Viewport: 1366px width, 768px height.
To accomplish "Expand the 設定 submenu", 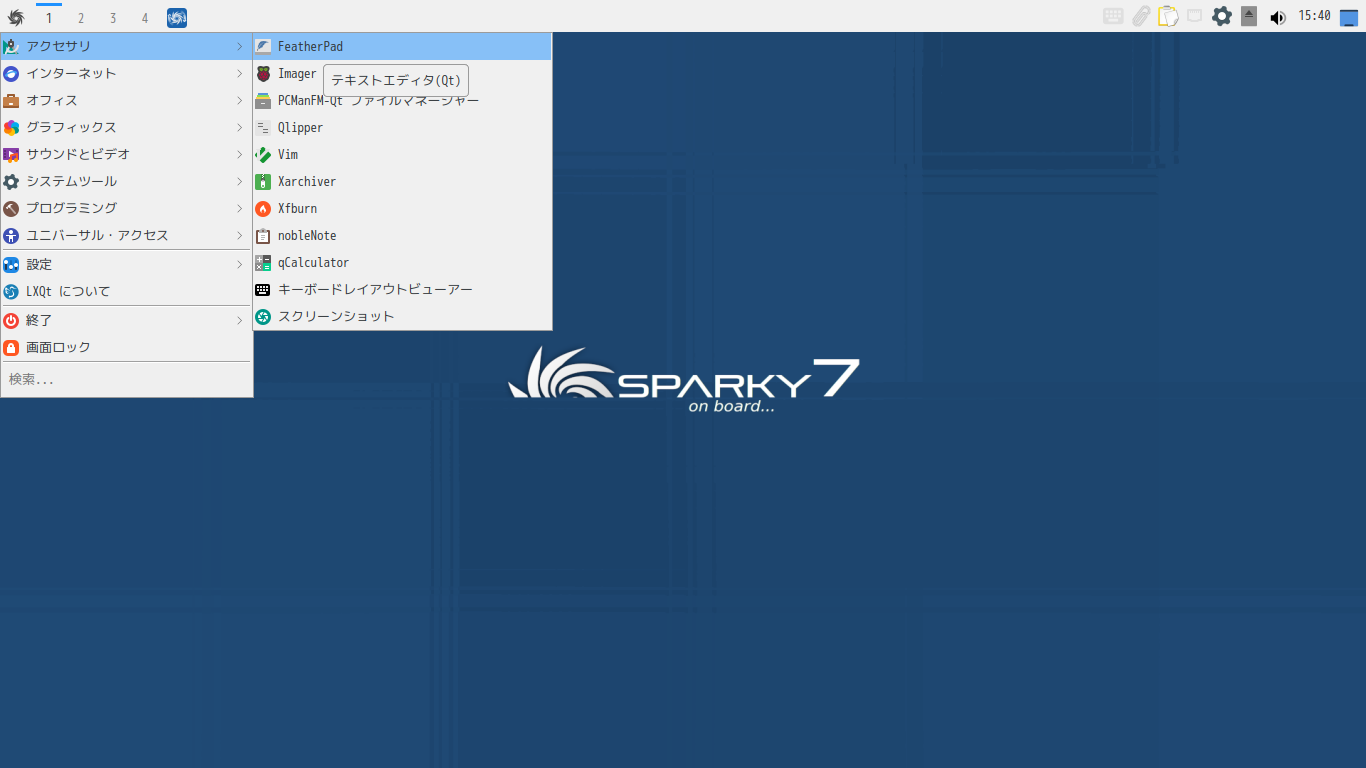I will [126, 264].
